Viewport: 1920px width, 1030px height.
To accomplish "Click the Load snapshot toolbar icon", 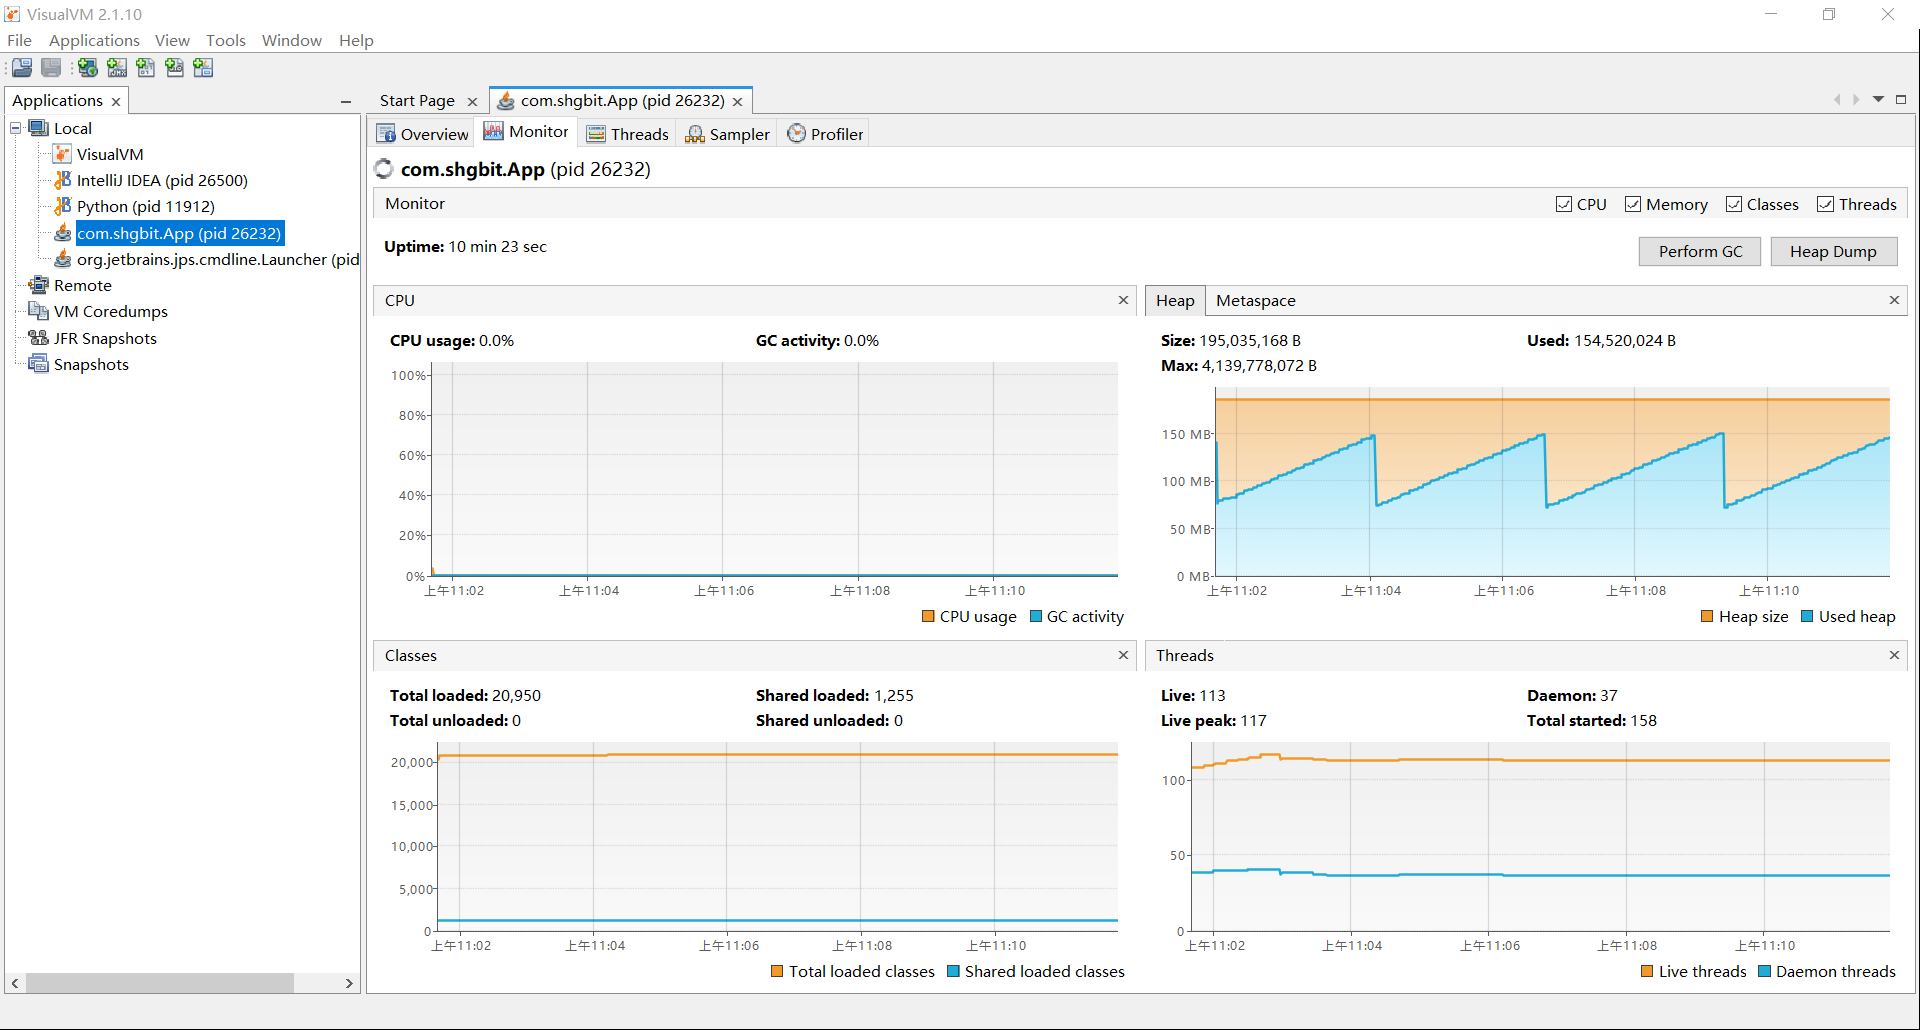I will click(x=22, y=68).
